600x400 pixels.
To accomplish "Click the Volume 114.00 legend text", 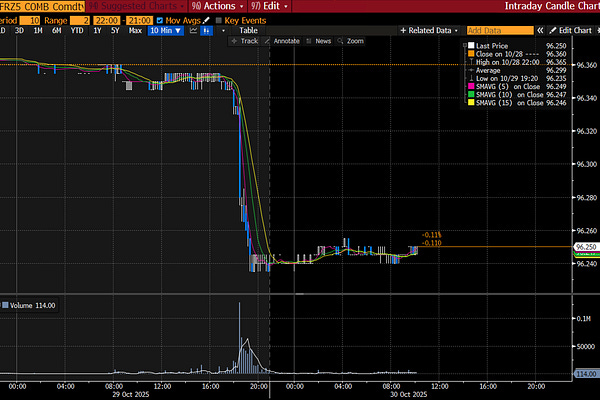I will (x=33, y=305).
